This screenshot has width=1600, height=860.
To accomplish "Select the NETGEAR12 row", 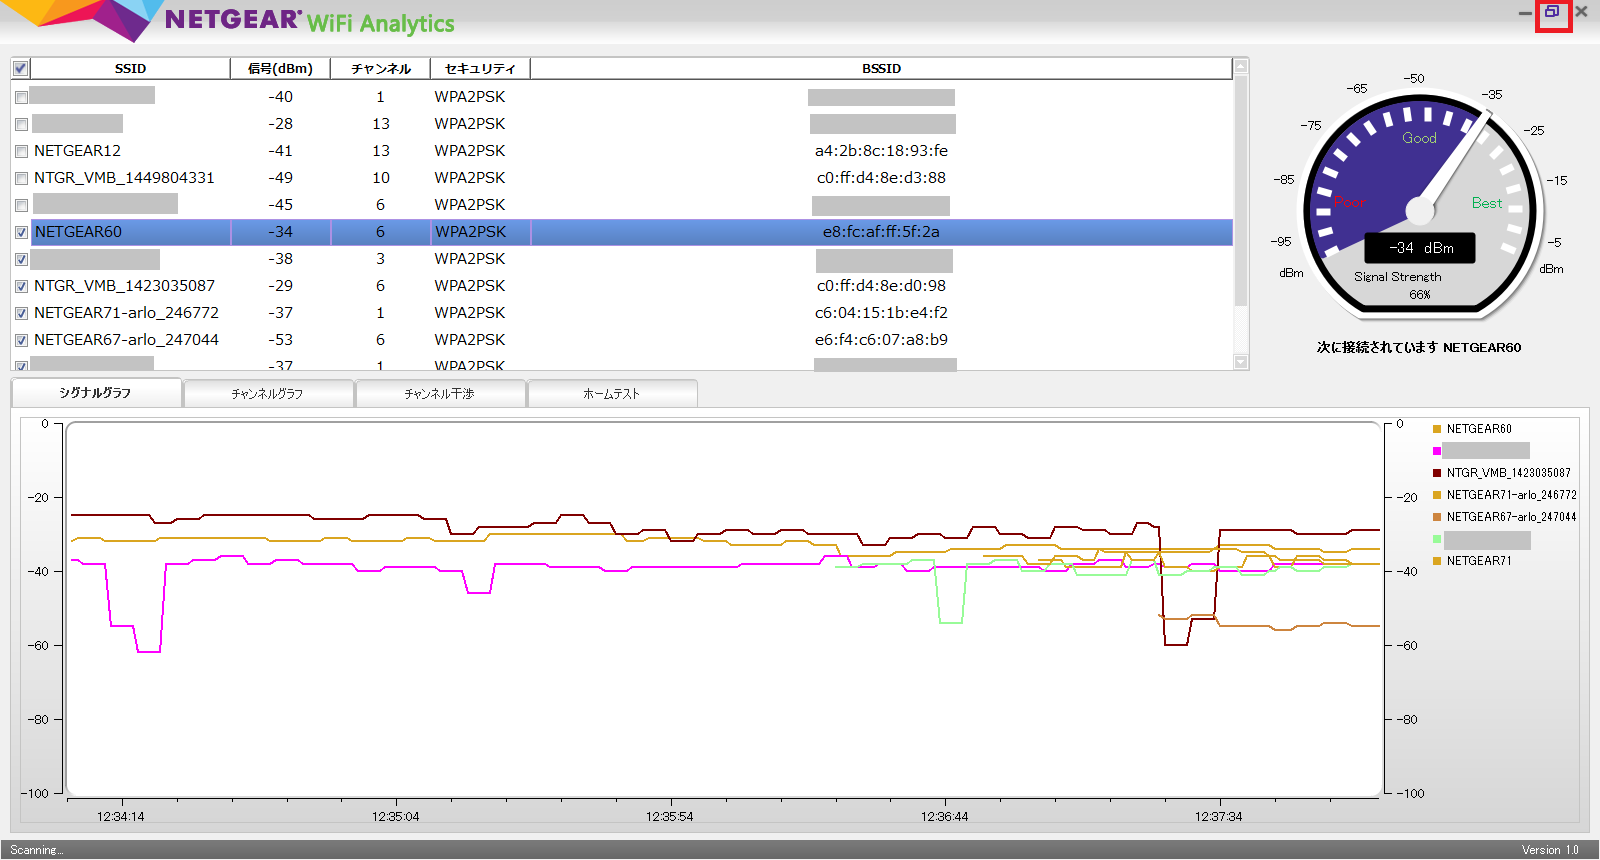I will [622, 151].
